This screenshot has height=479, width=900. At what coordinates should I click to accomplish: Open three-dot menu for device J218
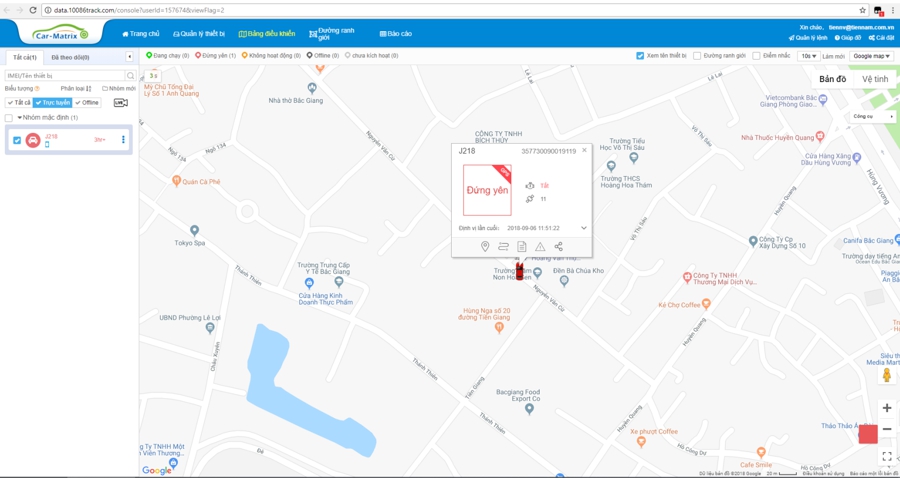(x=124, y=140)
